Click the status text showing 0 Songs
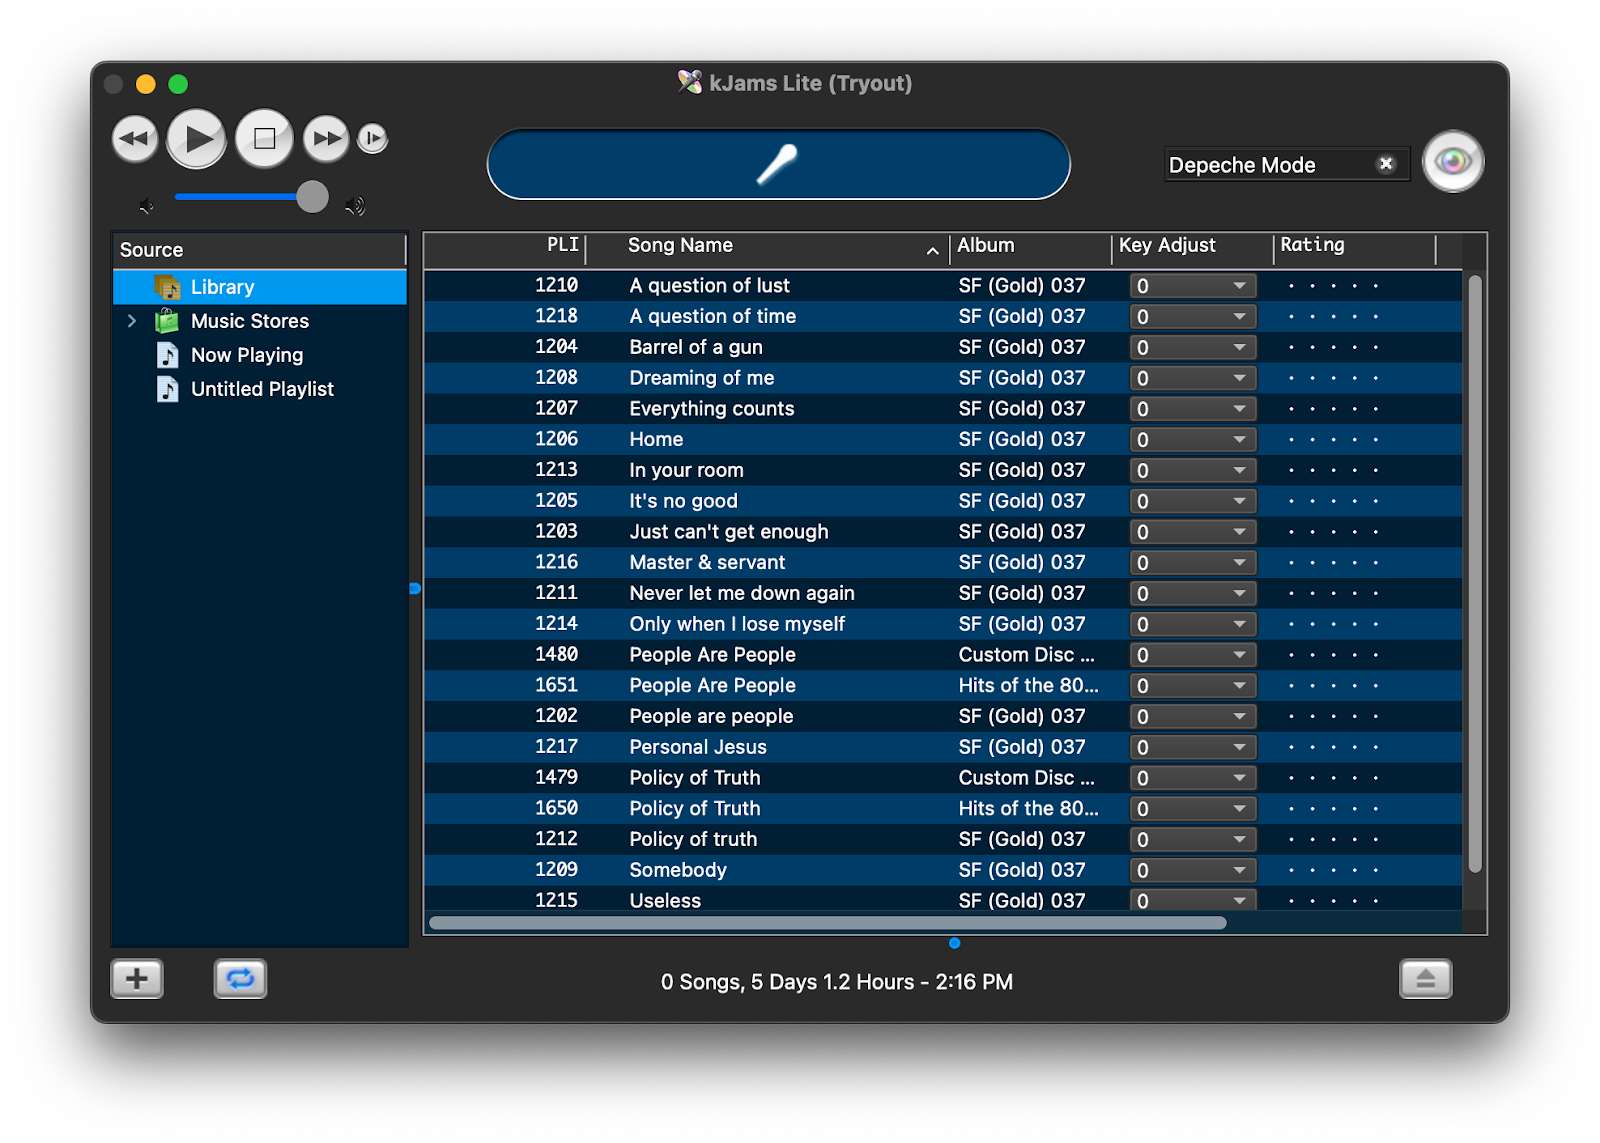 click(x=837, y=982)
